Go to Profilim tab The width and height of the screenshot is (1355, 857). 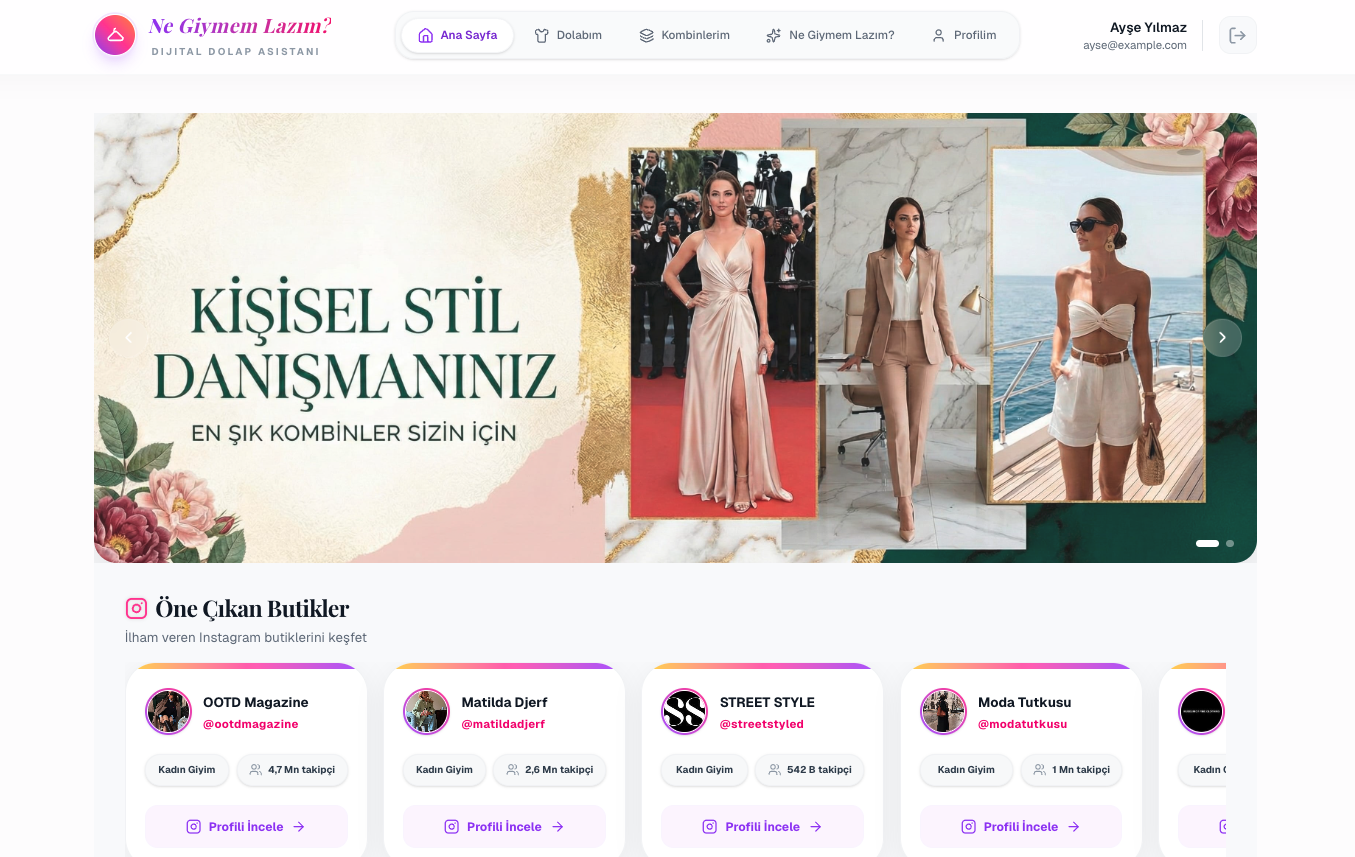click(x=964, y=35)
